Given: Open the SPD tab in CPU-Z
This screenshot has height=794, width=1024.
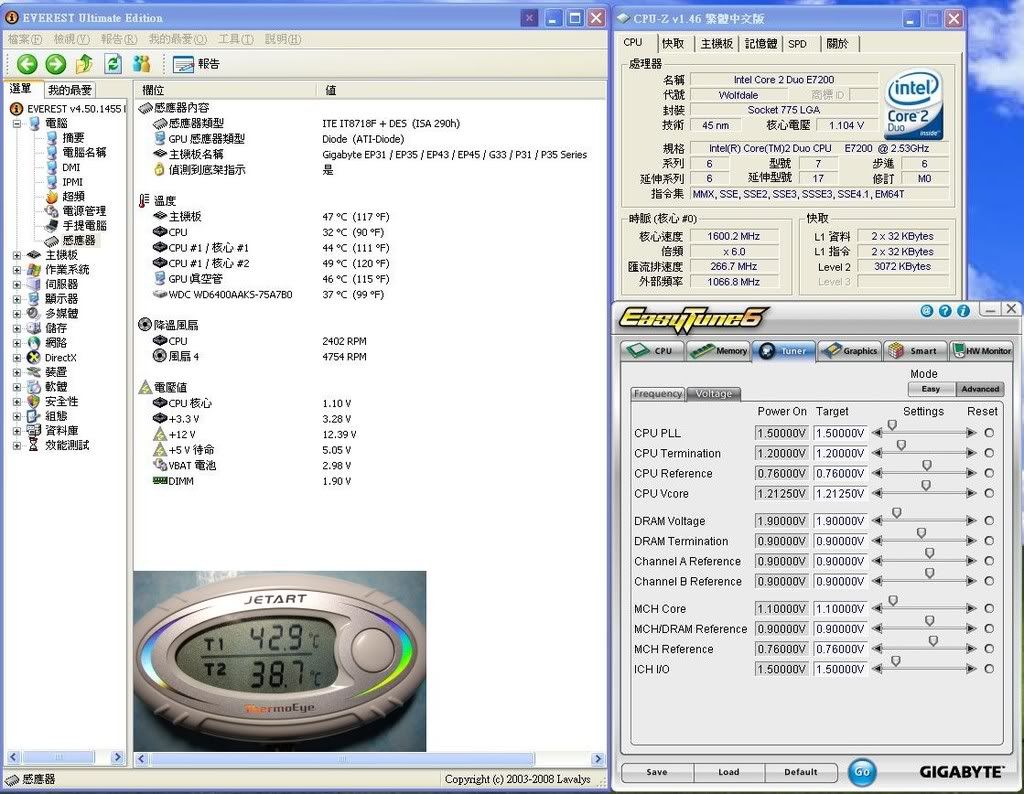Looking at the screenshot, I should pyautogui.click(x=797, y=43).
